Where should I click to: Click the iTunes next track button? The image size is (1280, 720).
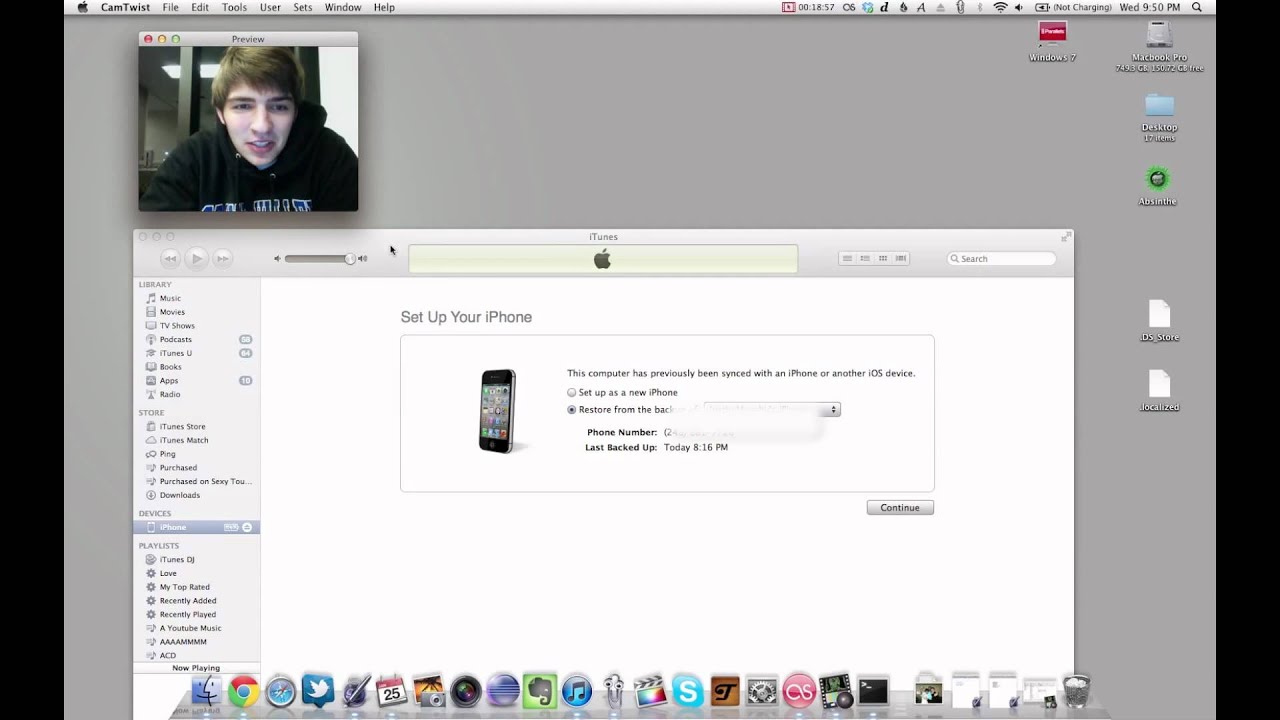[223, 258]
